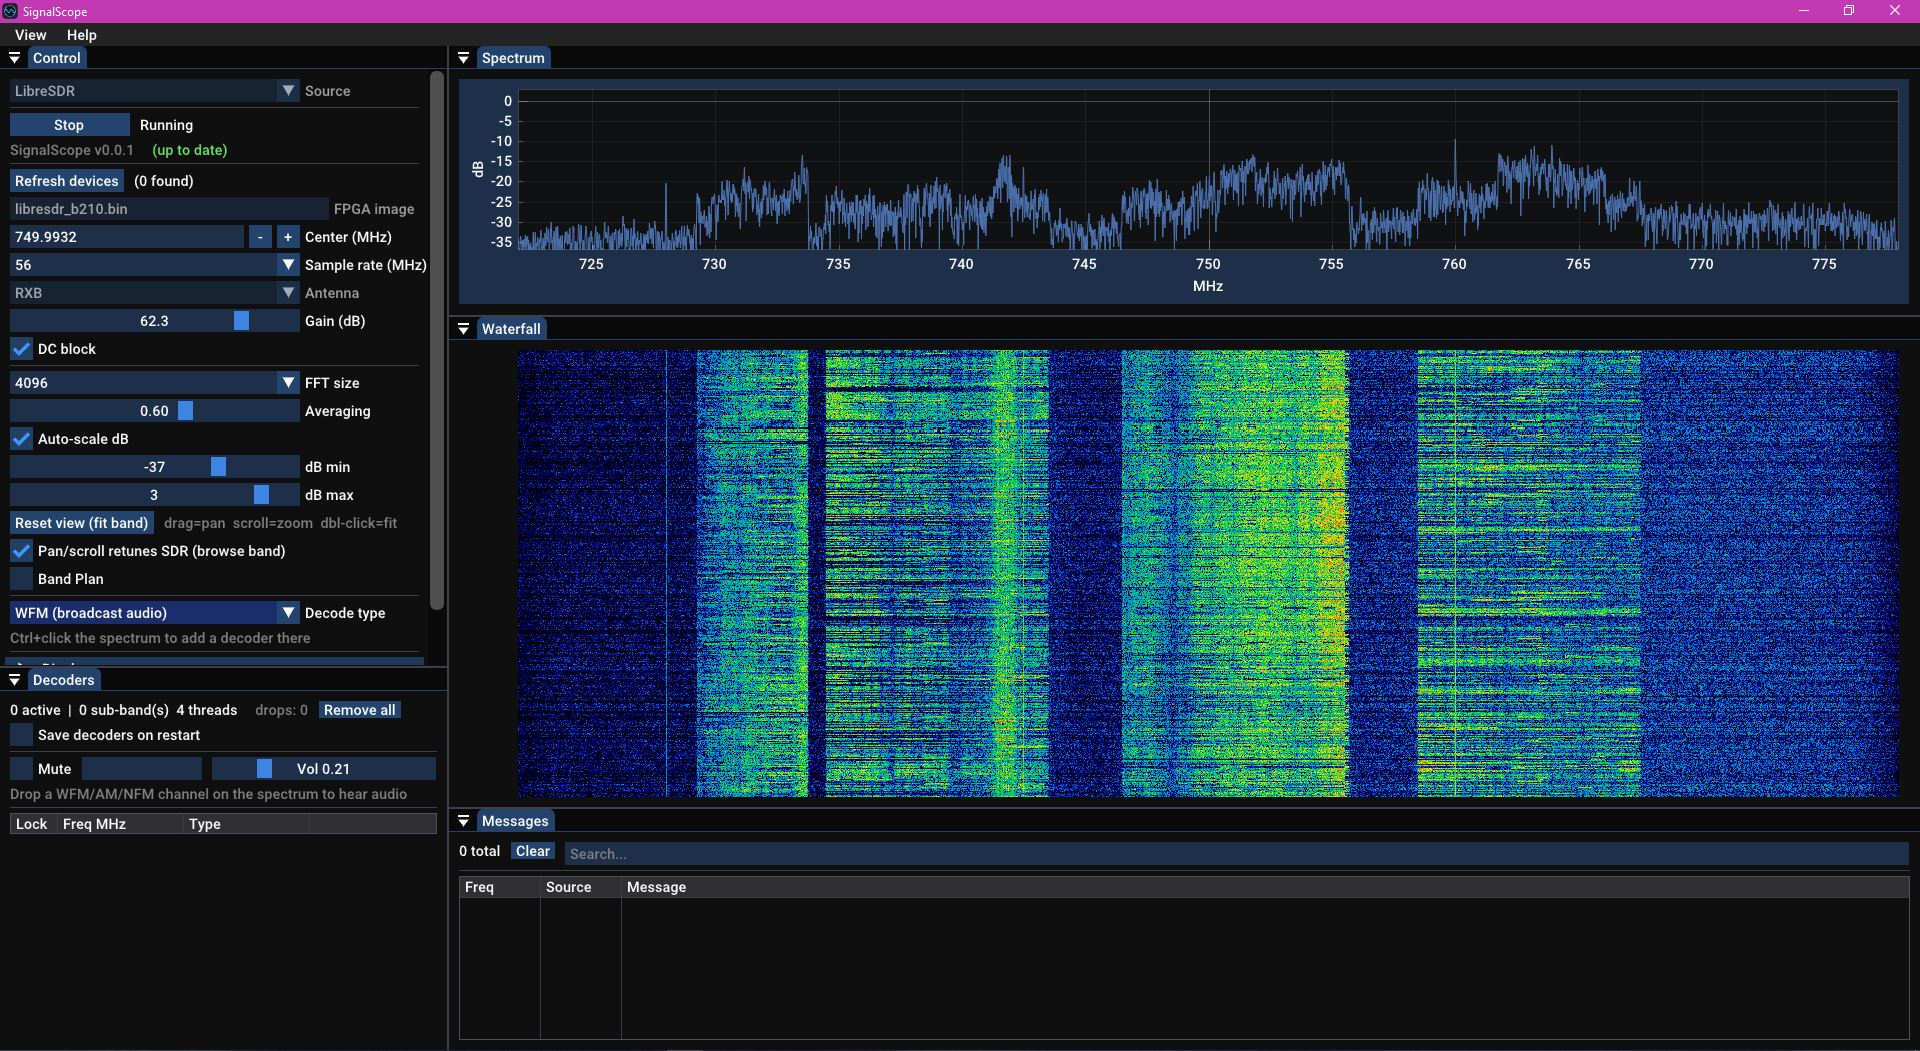The width and height of the screenshot is (1920, 1051).
Task: Collapse the Waterfall panel triangle
Action: (x=464, y=329)
